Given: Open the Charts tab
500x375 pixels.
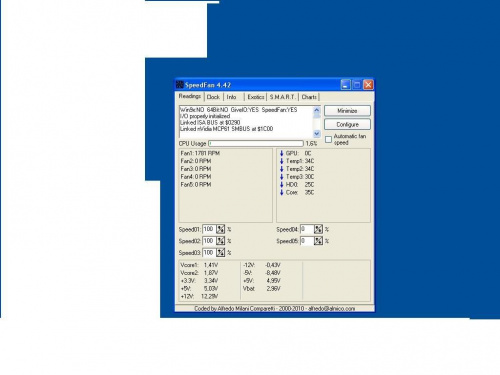Looking at the screenshot, I should tap(309, 97).
